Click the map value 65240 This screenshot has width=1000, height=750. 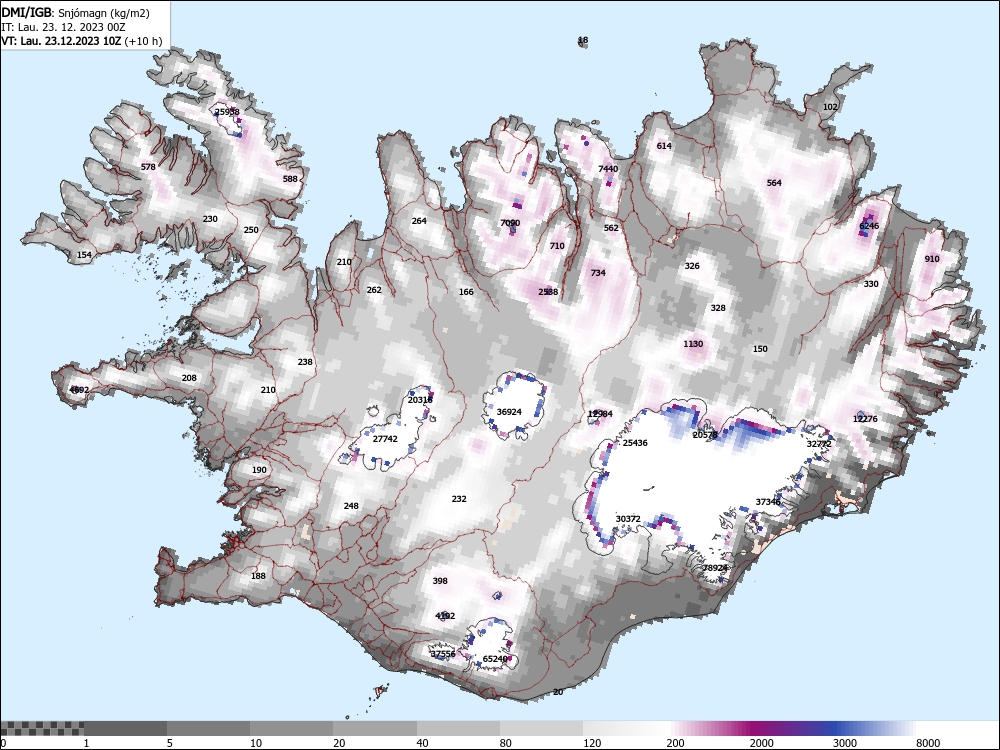point(495,659)
